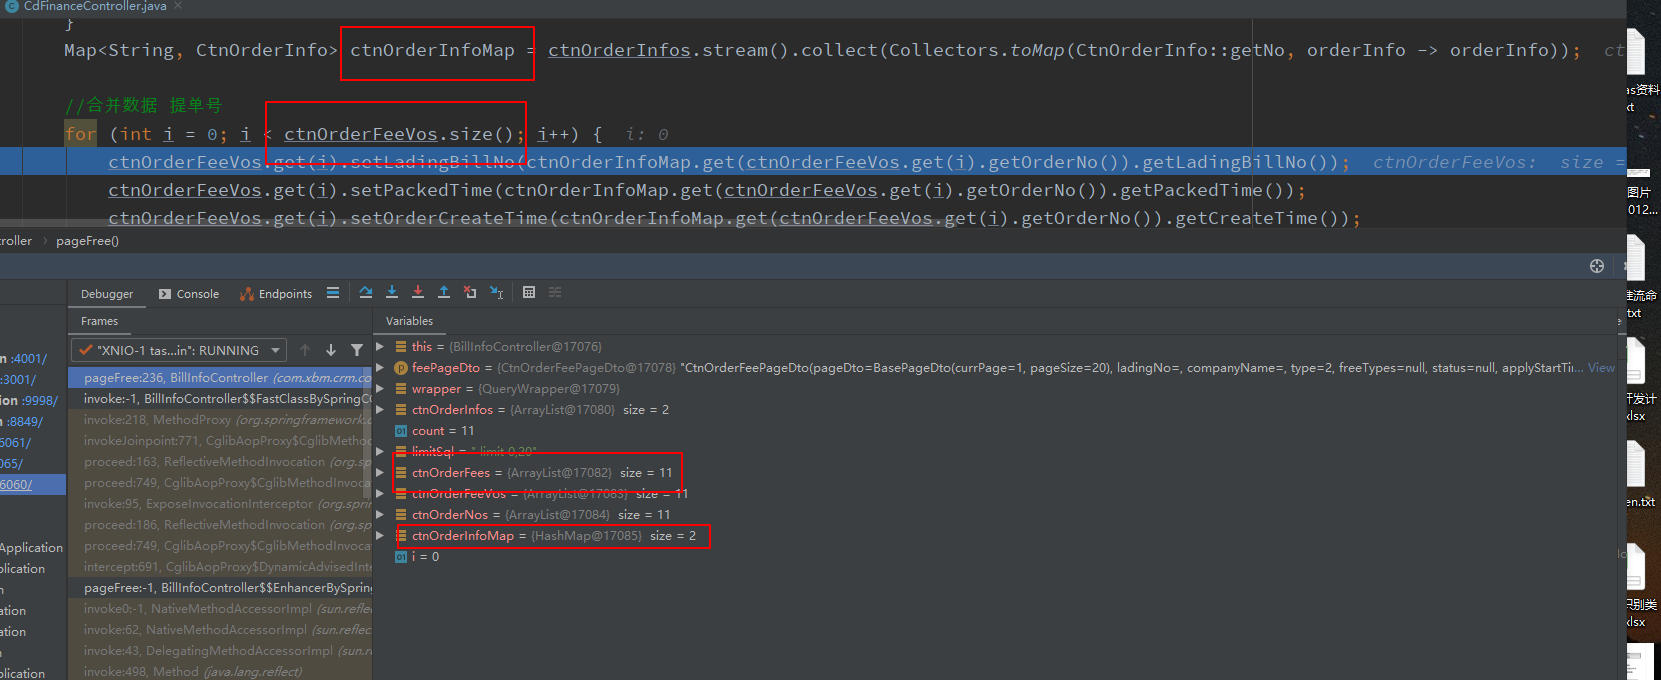Expand the ctnOrderNos variable node
The image size is (1661, 680).
tap(380, 515)
